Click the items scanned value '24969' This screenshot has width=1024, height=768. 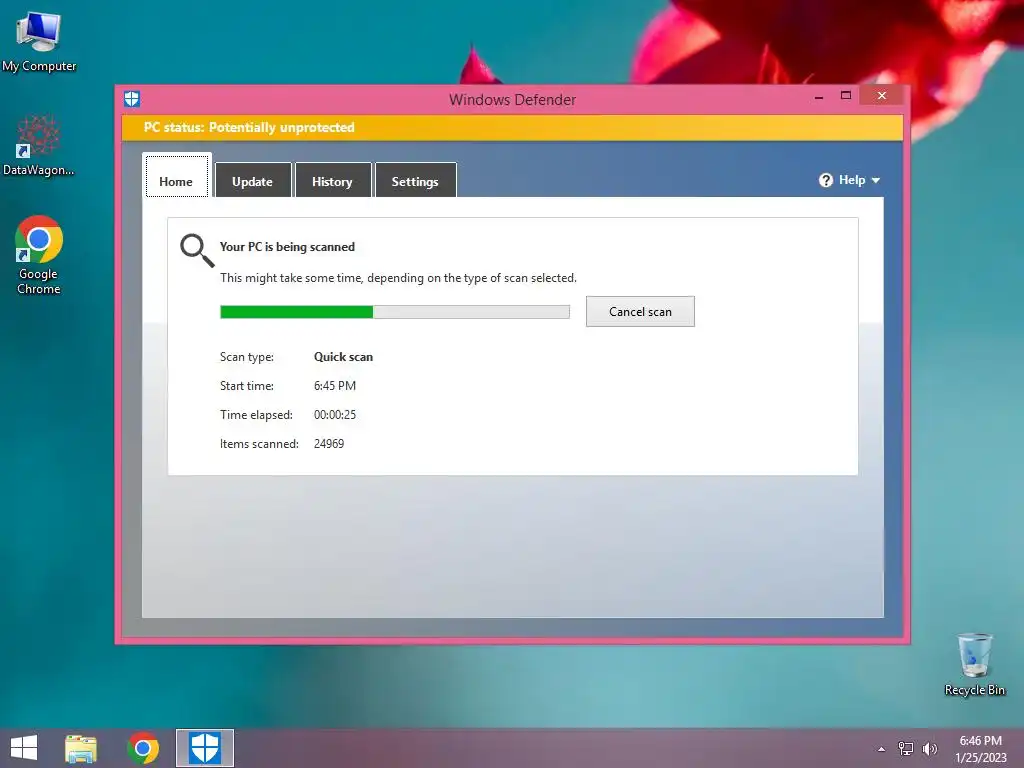(x=329, y=443)
